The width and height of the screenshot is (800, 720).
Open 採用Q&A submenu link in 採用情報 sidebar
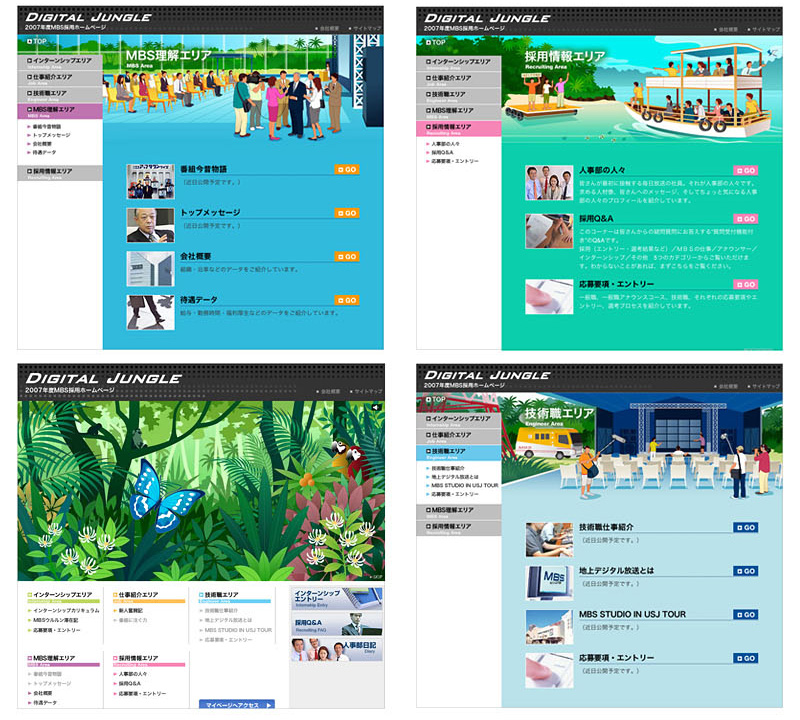(x=442, y=153)
